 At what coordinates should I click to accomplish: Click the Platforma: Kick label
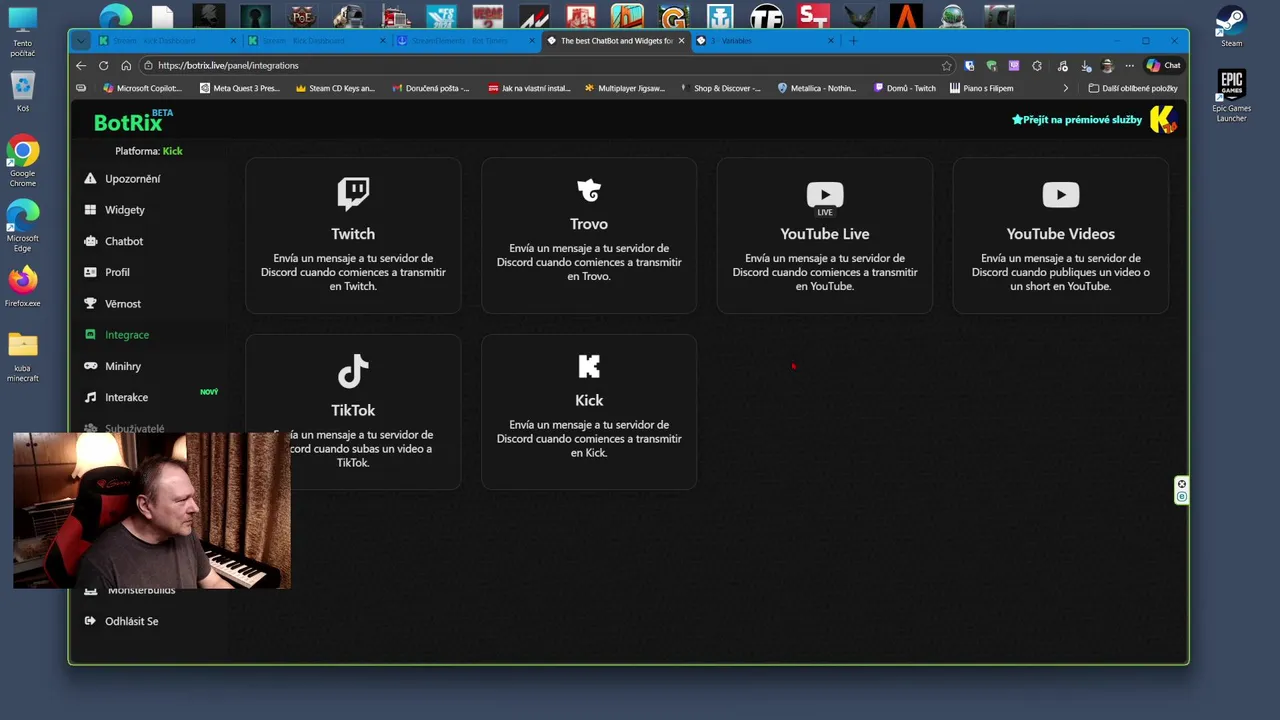pyautogui.click(x=149, y=151)
